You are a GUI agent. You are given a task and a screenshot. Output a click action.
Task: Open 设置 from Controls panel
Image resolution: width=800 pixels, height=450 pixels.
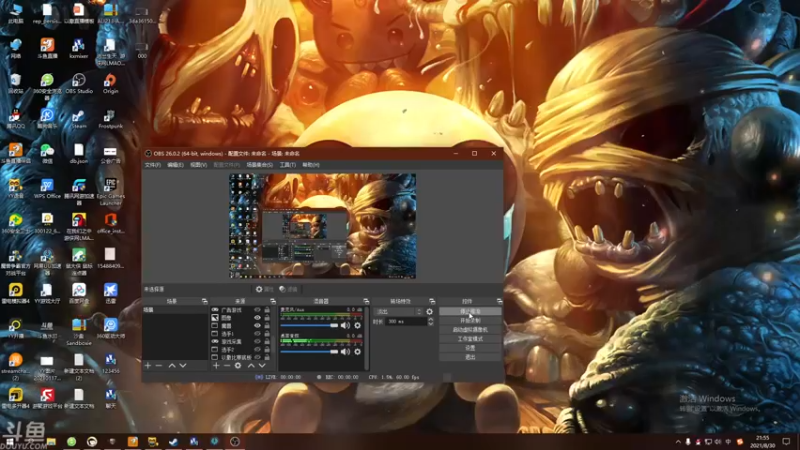point(470,348)
